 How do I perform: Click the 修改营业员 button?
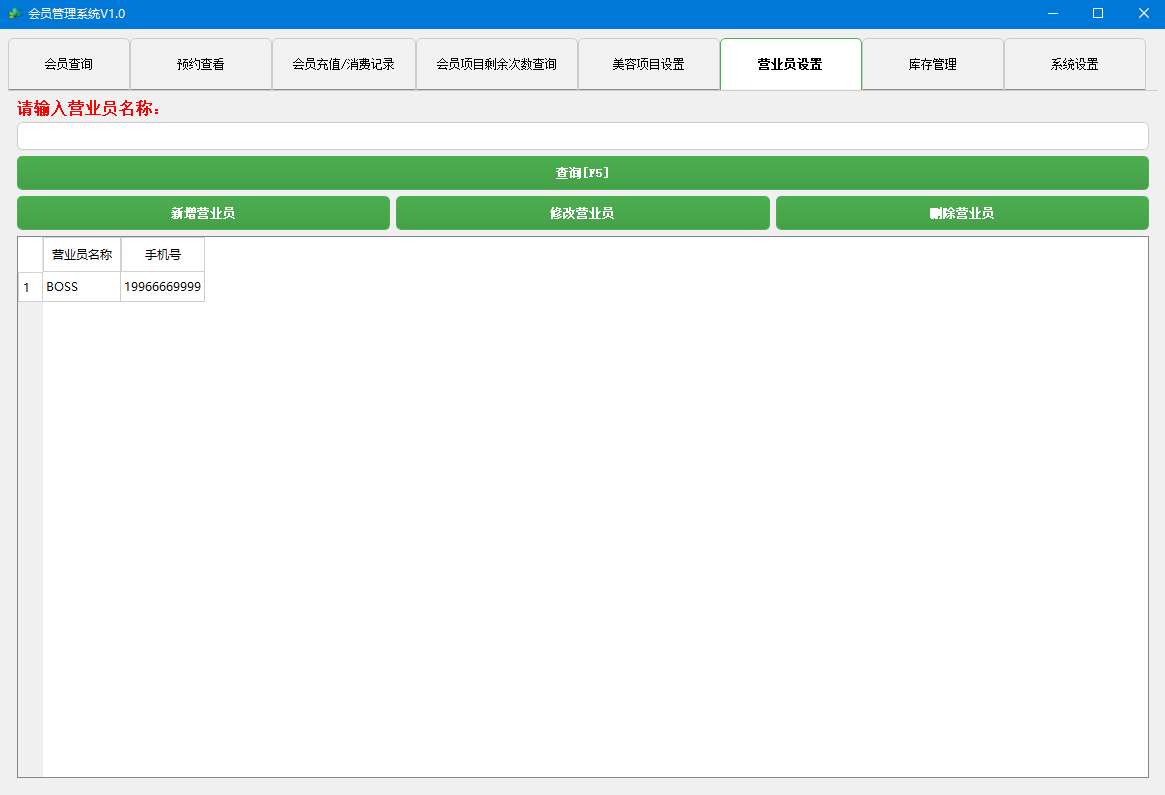click(583, 212)
